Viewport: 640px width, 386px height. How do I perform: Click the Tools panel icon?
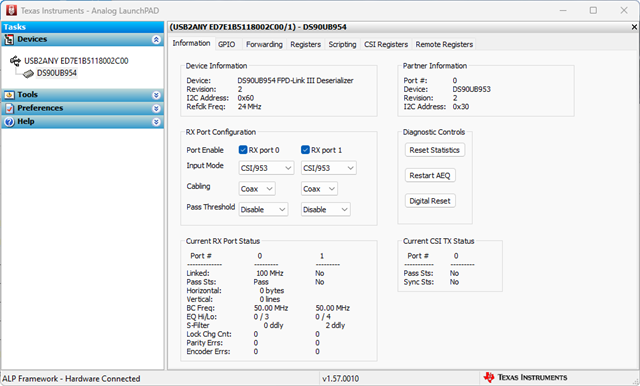[x=9, y=95]
